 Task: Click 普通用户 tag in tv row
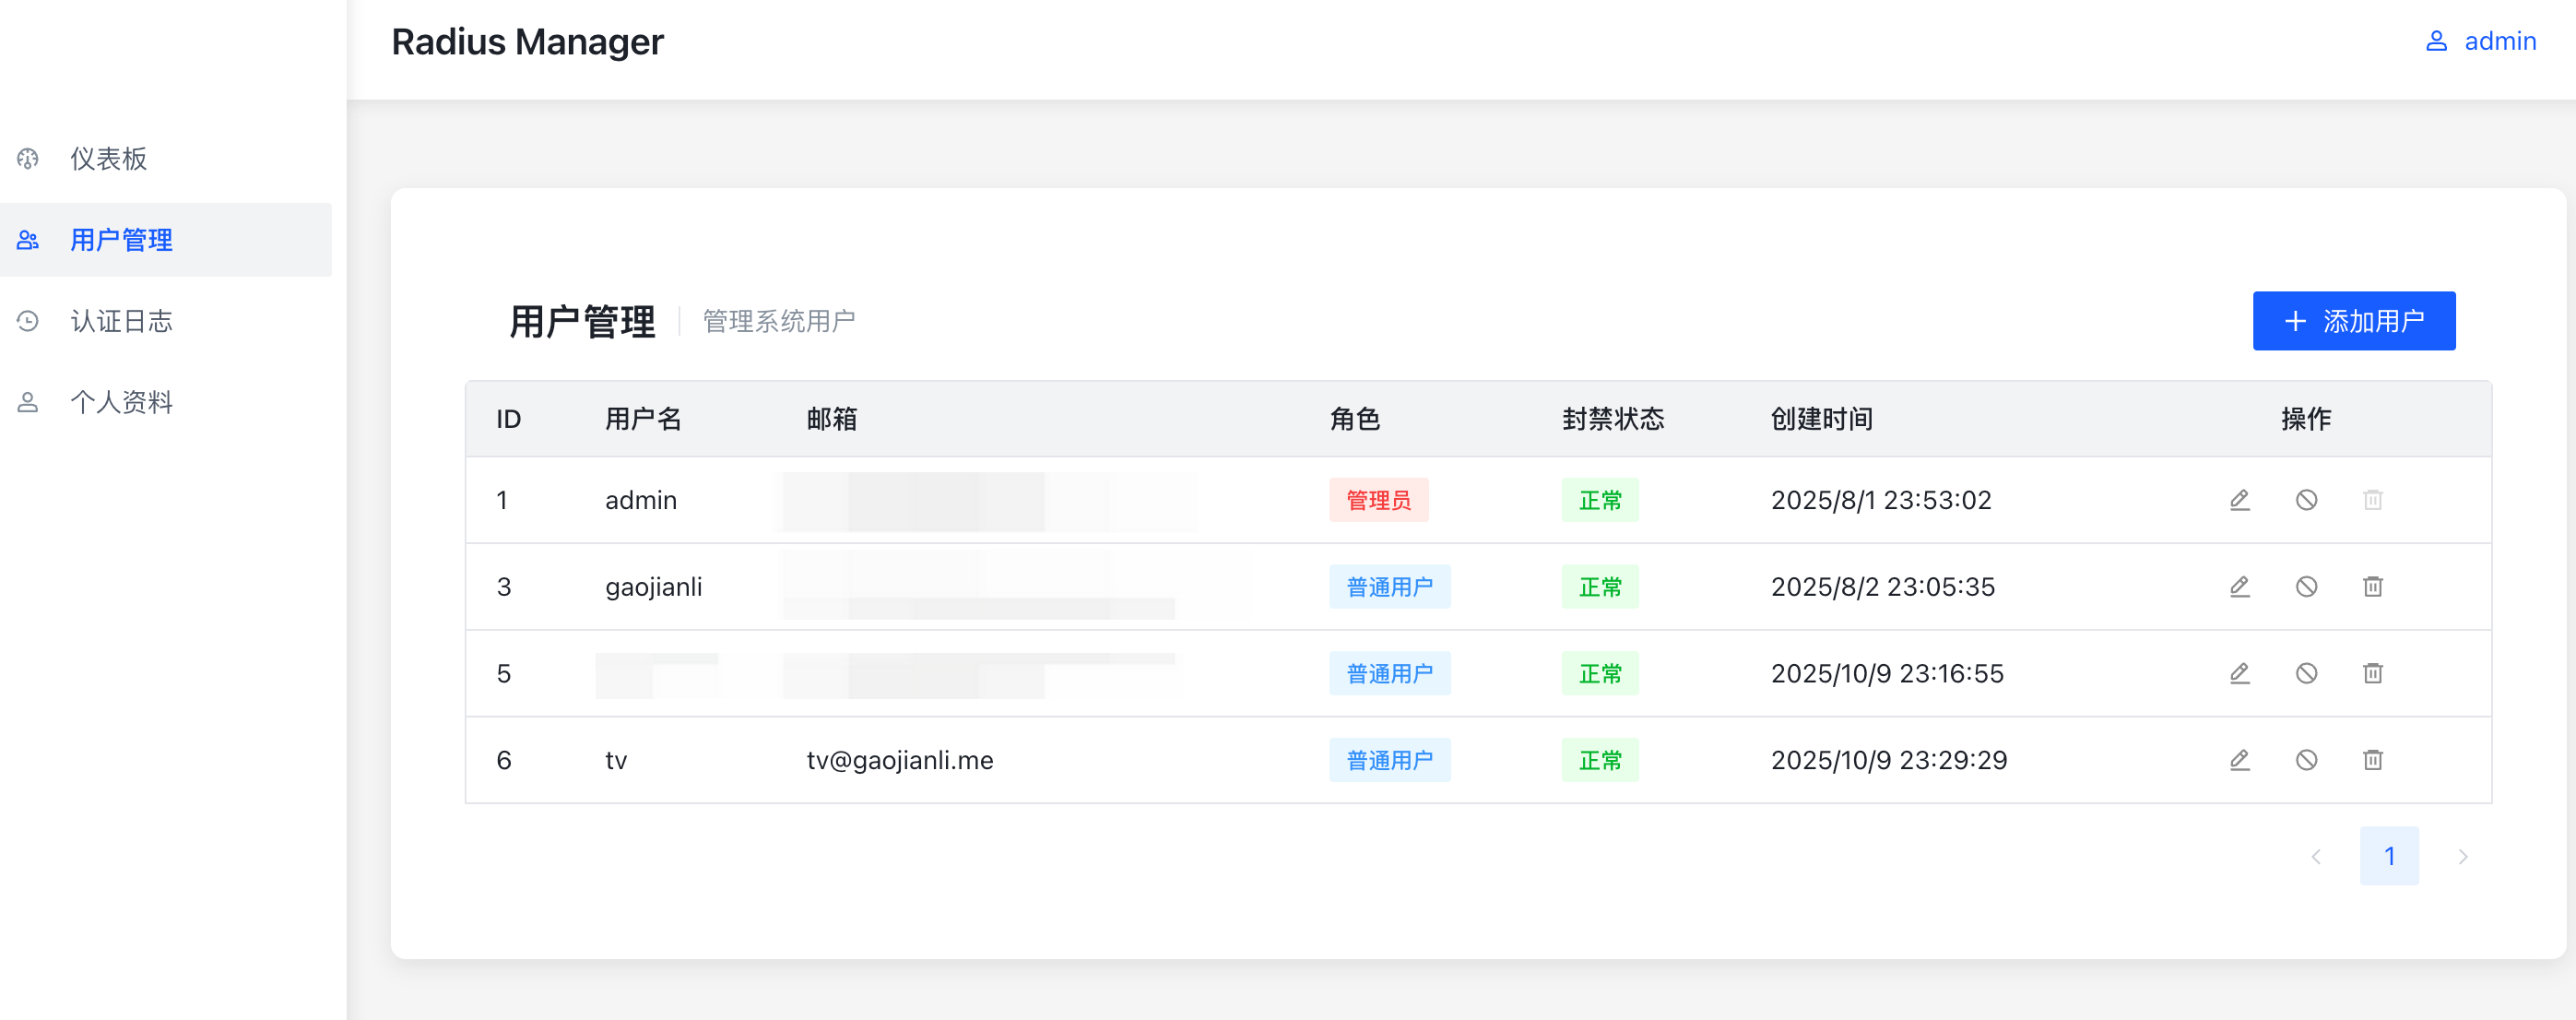[x=1389, y=760]
